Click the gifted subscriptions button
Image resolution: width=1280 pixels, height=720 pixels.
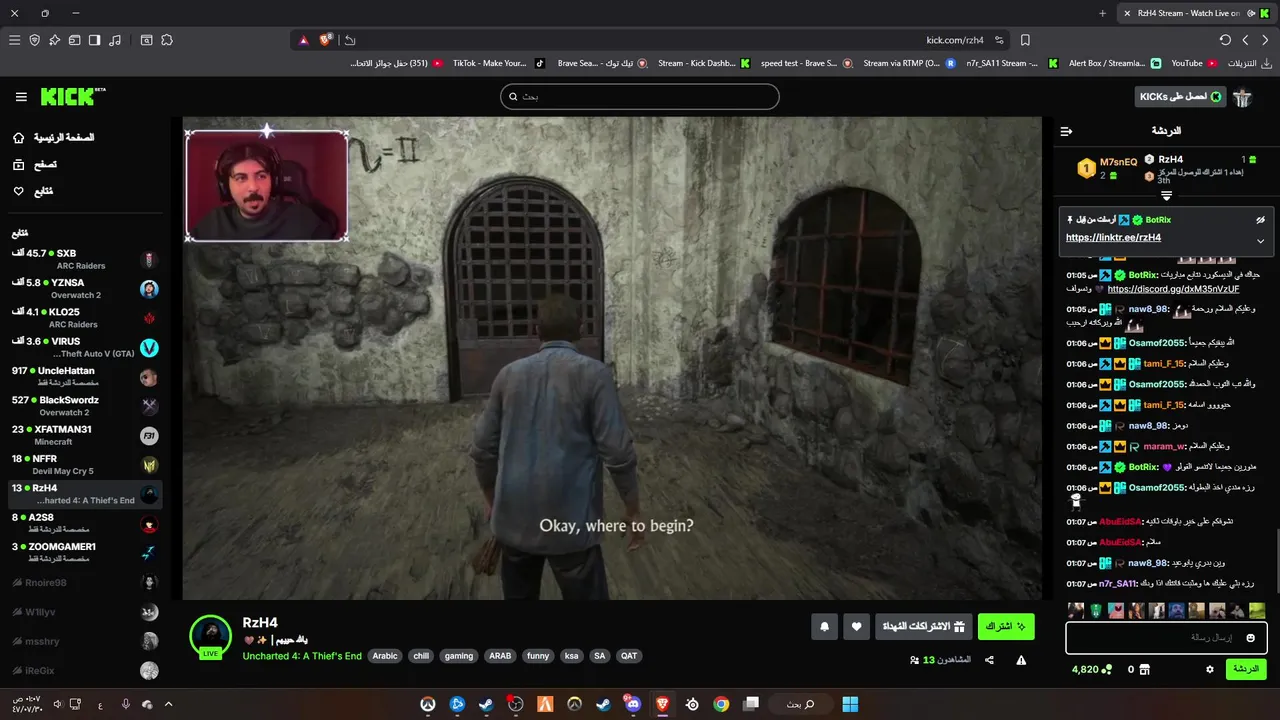tap(922, 627)
